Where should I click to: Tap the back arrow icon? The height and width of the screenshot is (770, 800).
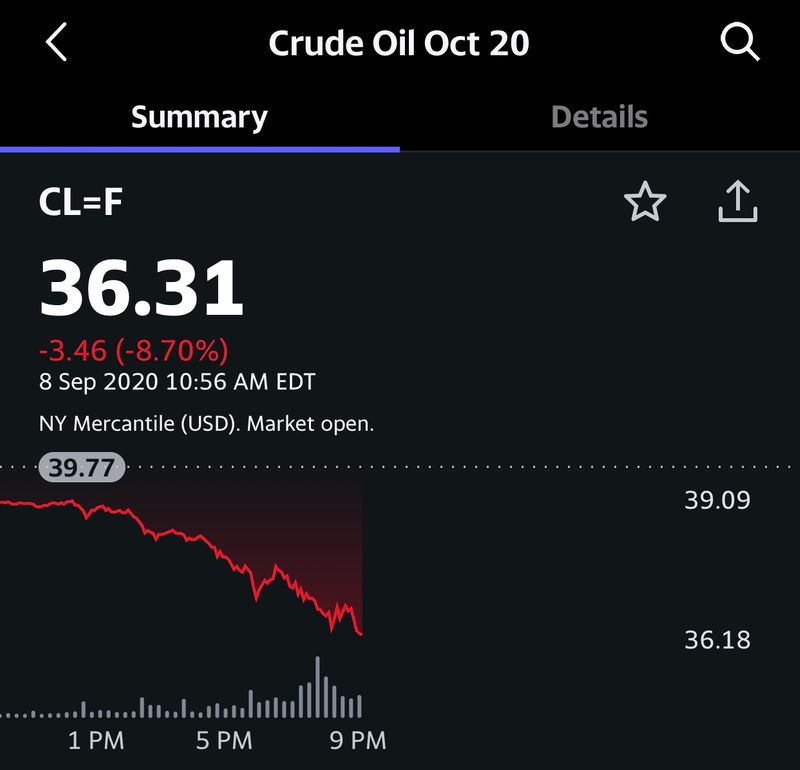pyautogui.click(x=56, y=42)
